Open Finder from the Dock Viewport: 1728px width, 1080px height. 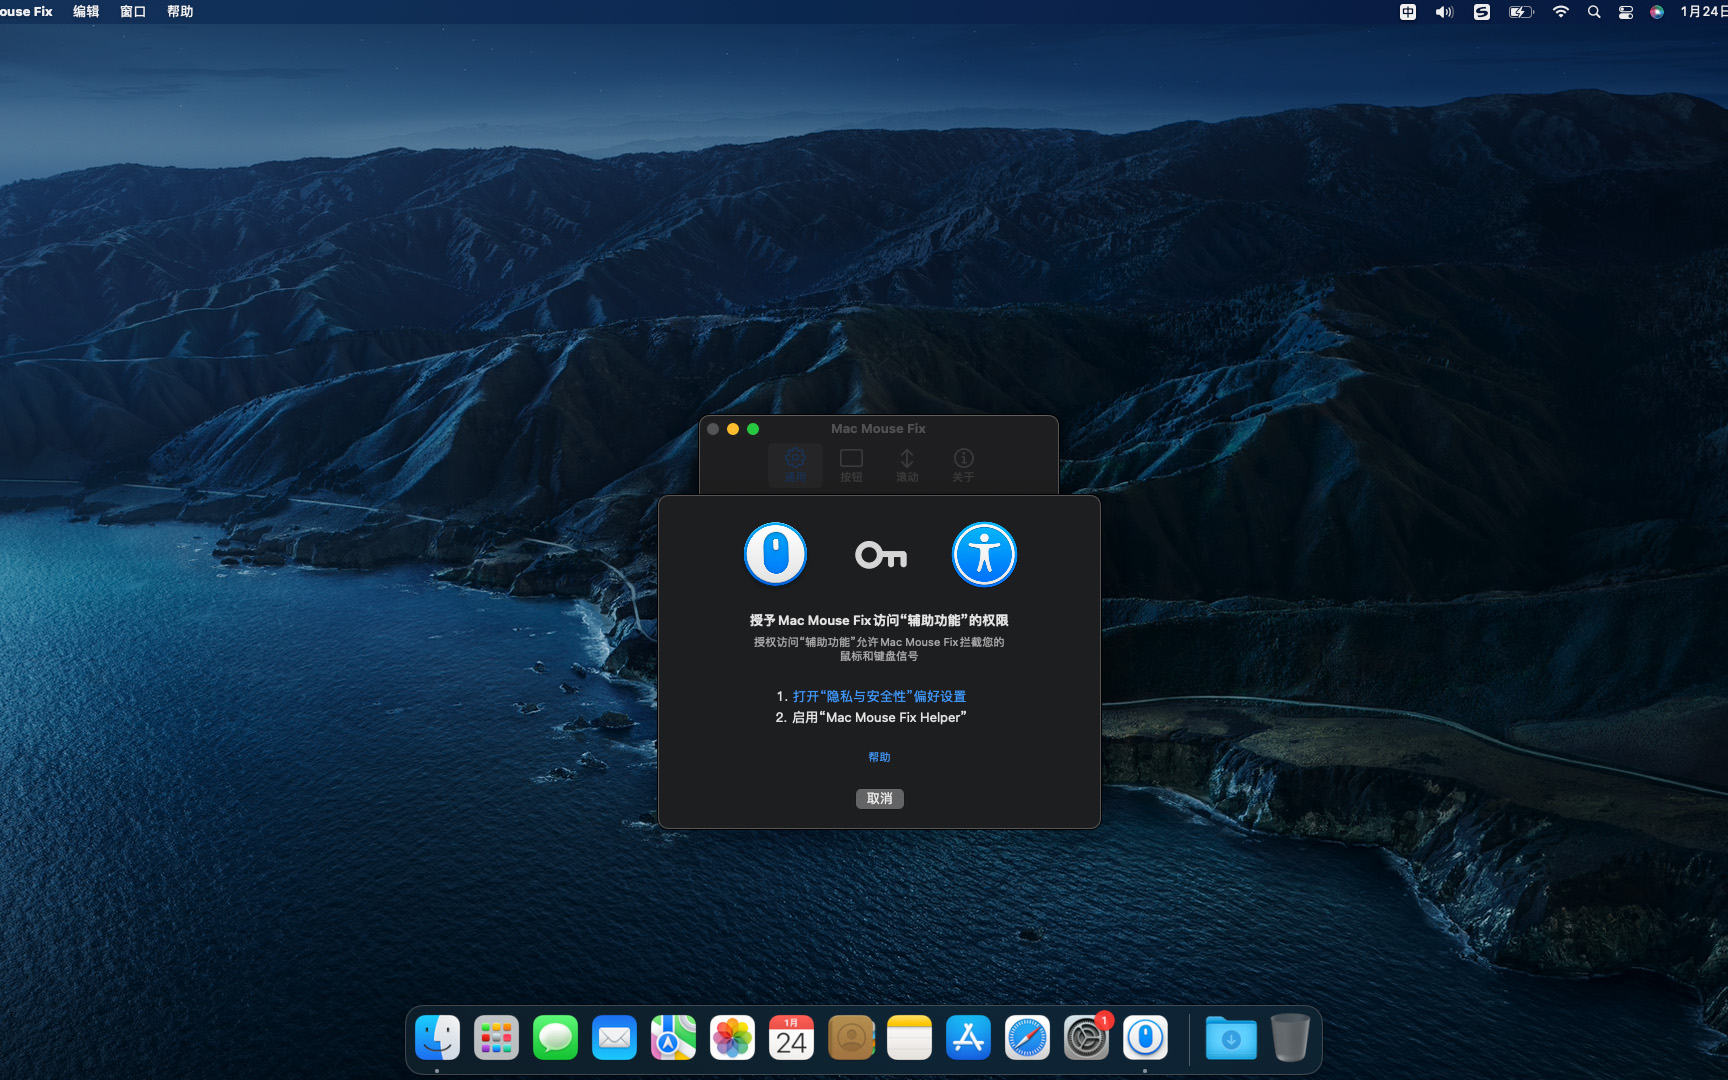[437, 1038]
